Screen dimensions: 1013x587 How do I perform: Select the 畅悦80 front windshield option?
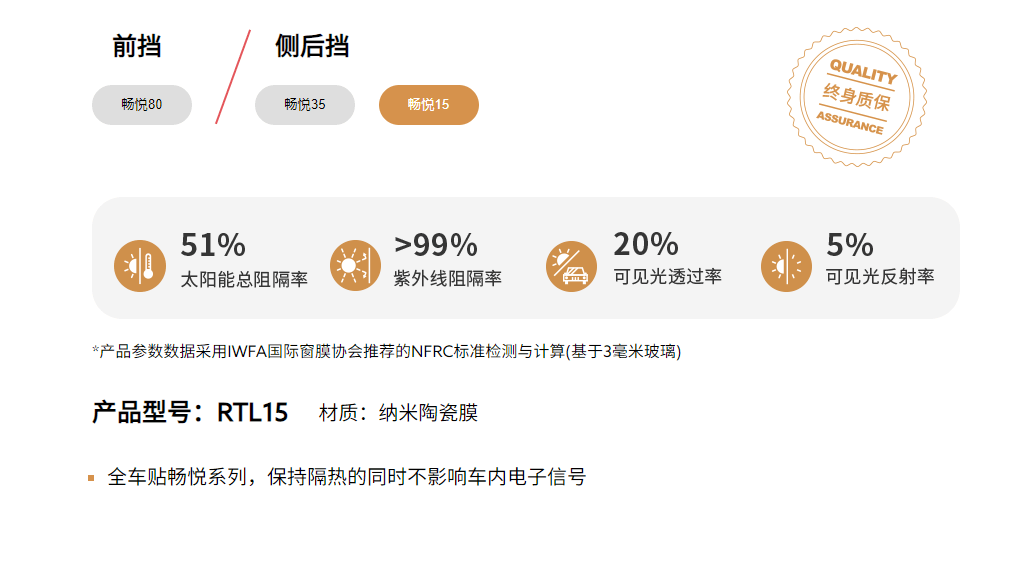point(142,105)
